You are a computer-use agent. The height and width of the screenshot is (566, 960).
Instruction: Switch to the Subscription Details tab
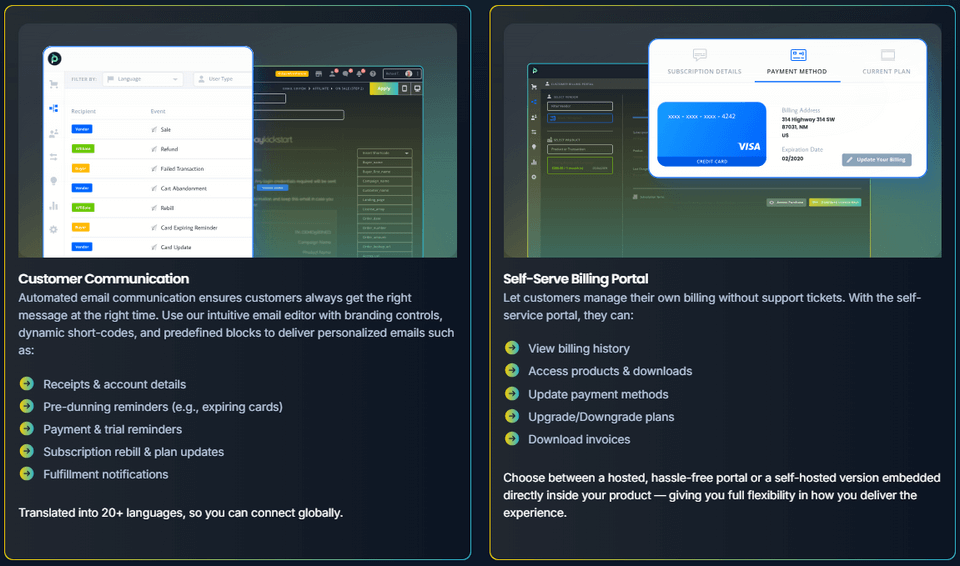[x=704, y=62]
